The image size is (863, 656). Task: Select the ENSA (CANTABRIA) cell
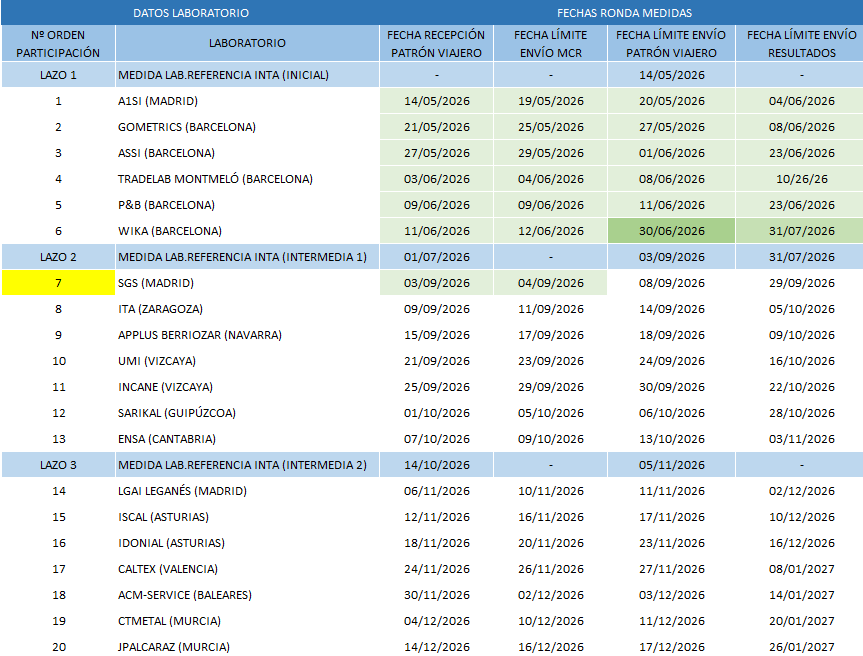click(x=247, y=439)
